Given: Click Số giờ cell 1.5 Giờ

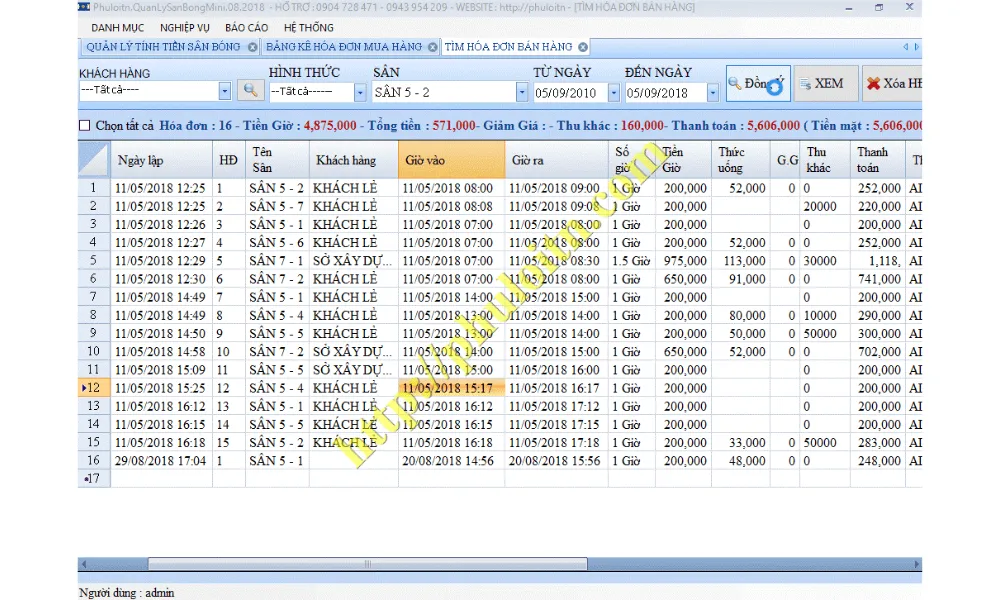Looking at the screenshot, I should tap(632, 261).
